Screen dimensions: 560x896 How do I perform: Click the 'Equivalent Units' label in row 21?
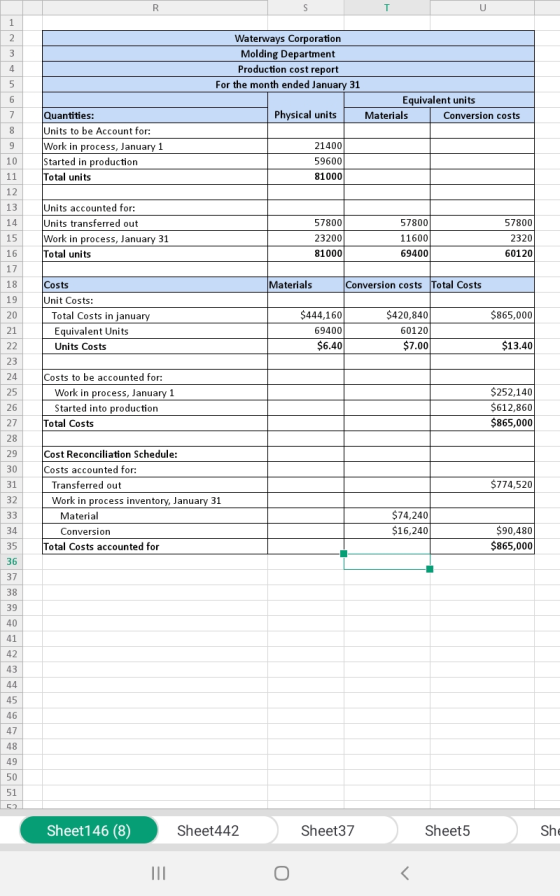(x=91, y=331)
